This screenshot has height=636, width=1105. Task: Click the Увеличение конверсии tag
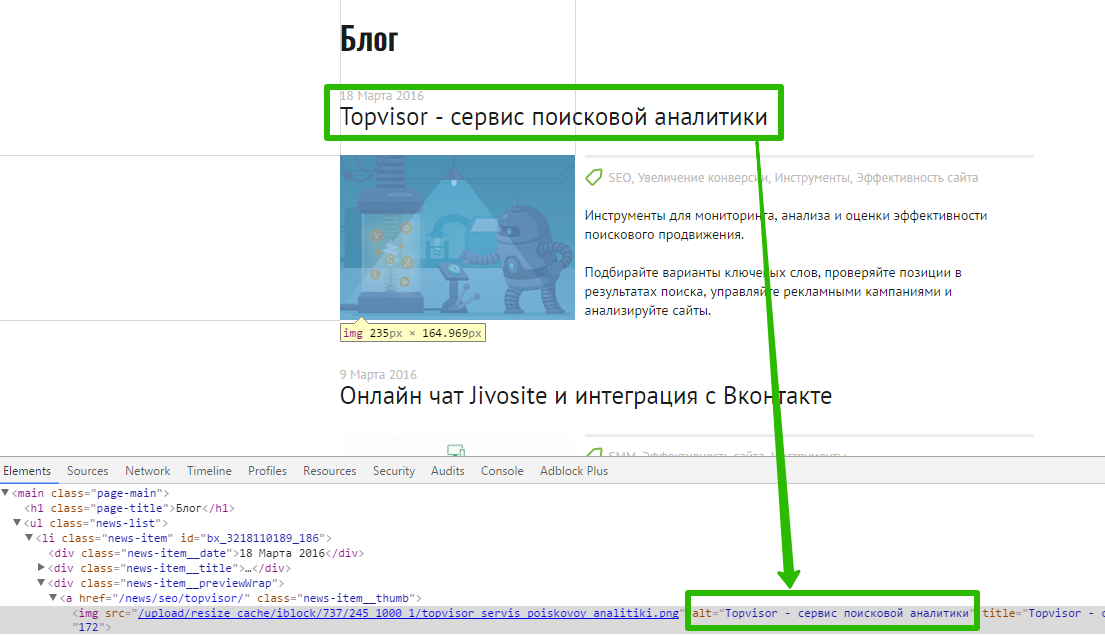tap(703, 178)
